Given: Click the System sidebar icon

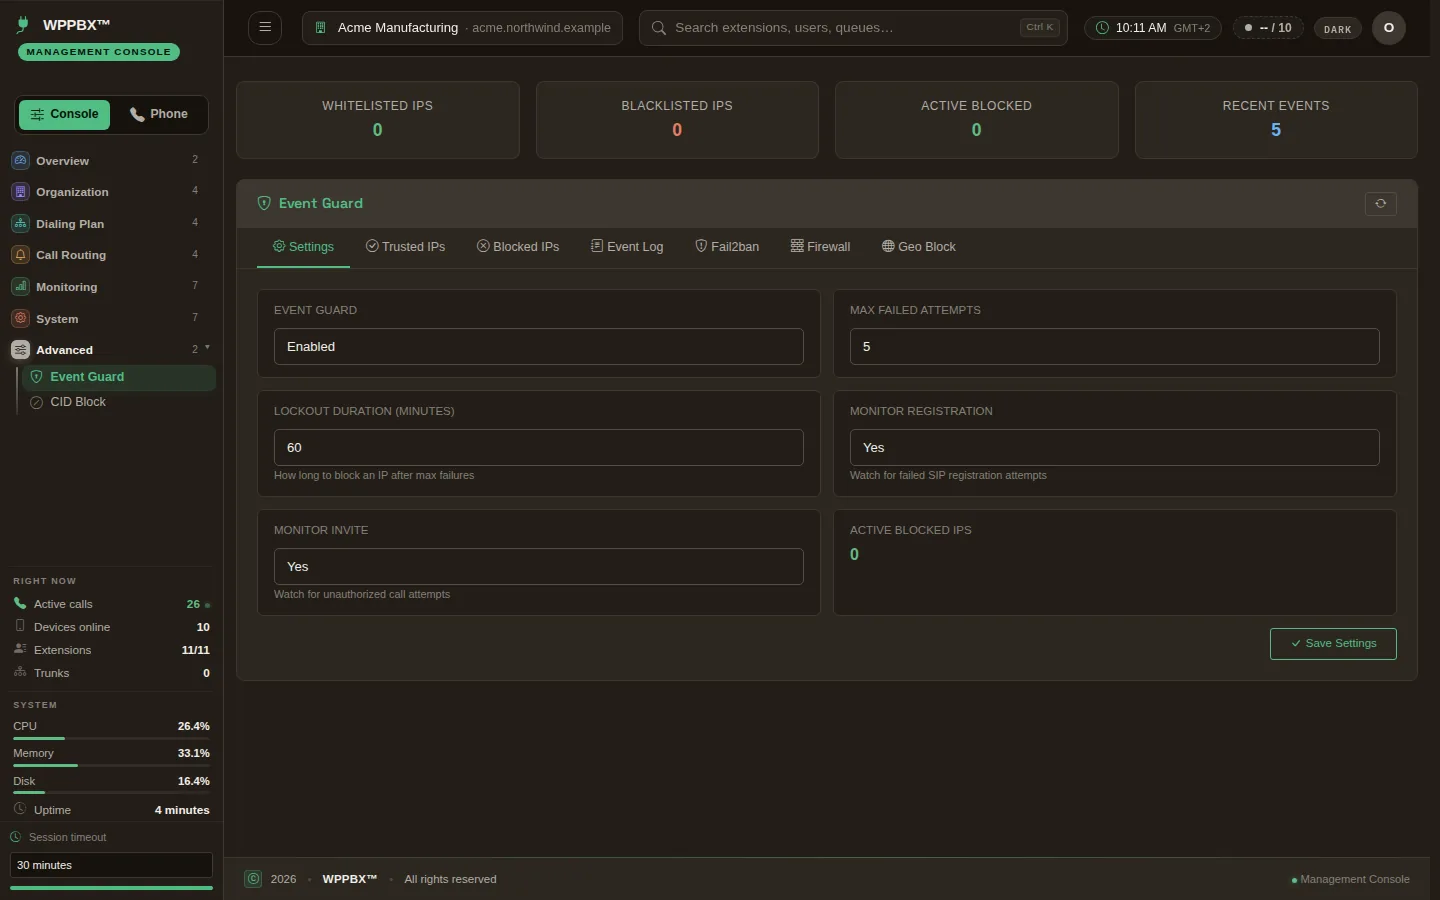Looking at the screenshot, I should tap(21, 319).
